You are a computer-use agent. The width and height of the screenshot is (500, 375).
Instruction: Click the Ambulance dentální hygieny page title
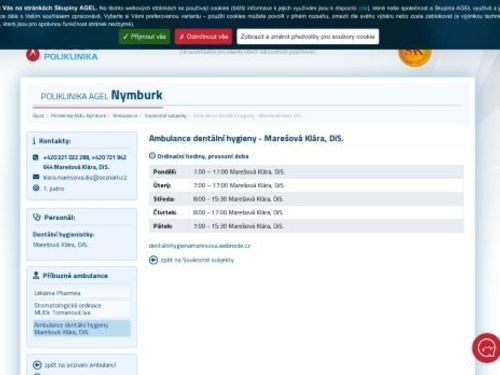246,138
